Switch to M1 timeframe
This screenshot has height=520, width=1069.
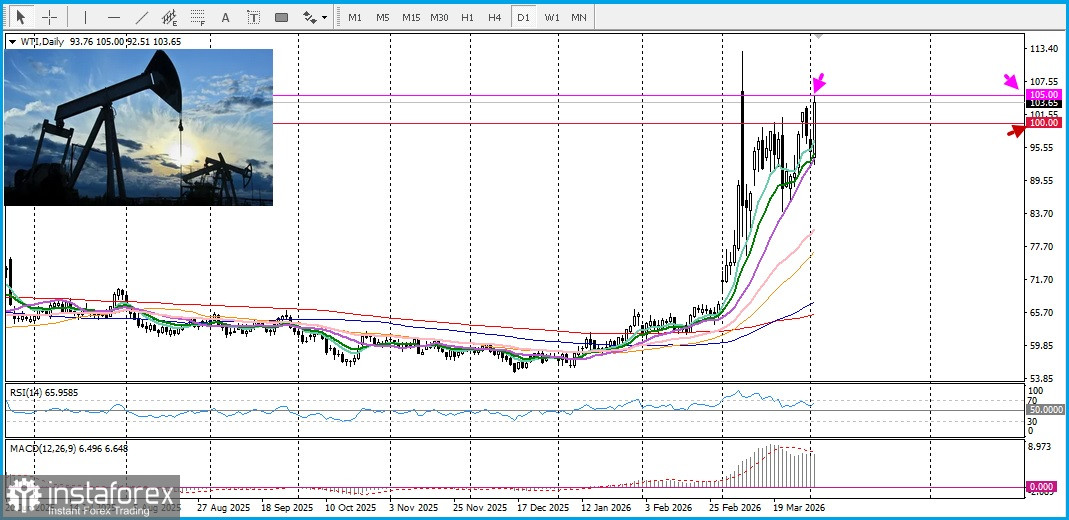355,17
